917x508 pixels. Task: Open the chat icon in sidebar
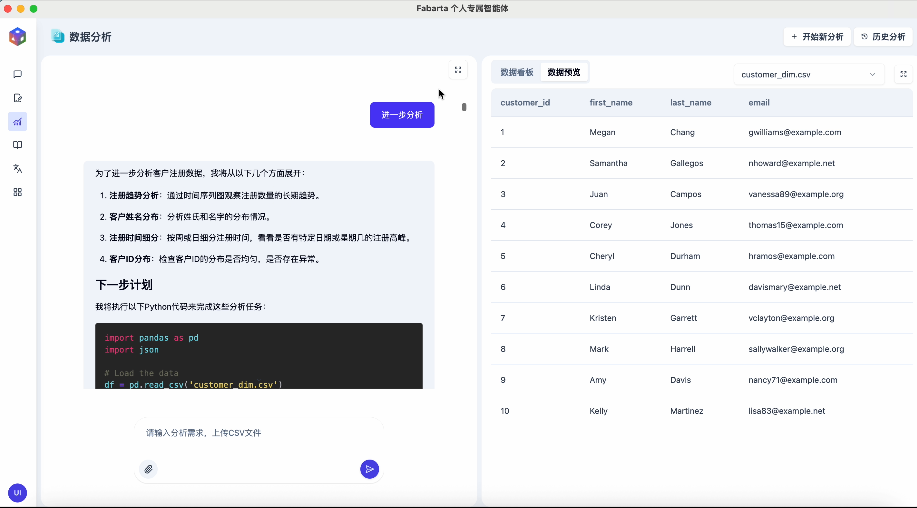point(18,74)
